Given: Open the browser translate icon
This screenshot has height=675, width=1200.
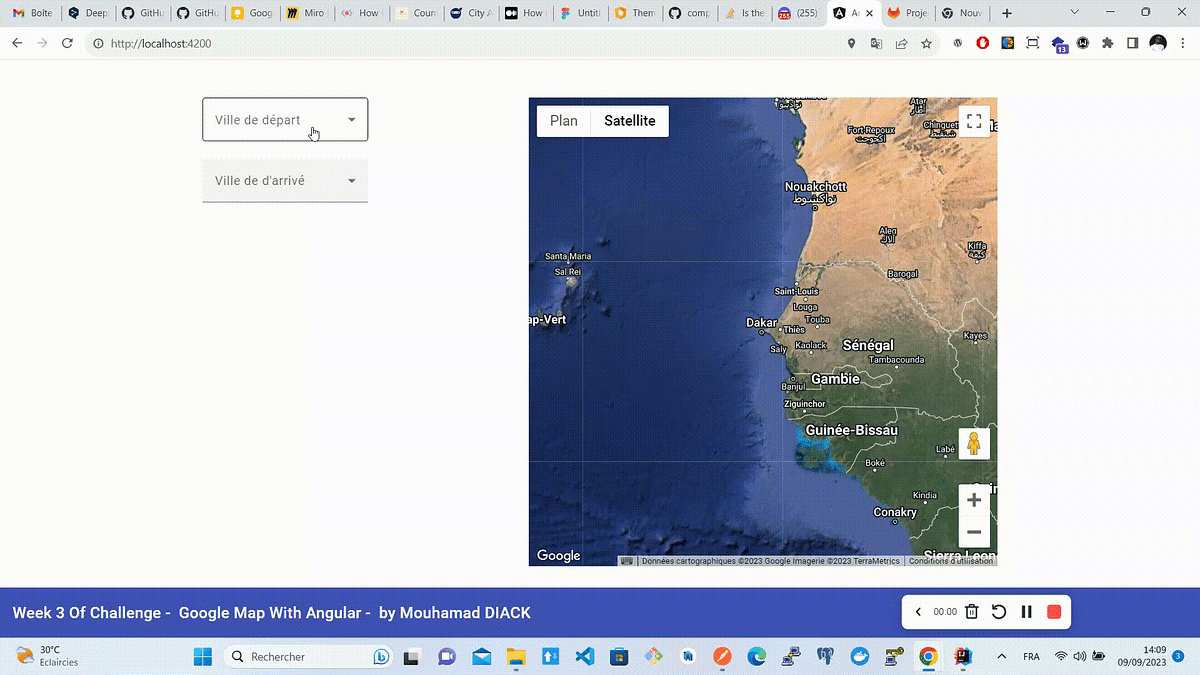Looking at the screenshot, I should coord(875,43).
